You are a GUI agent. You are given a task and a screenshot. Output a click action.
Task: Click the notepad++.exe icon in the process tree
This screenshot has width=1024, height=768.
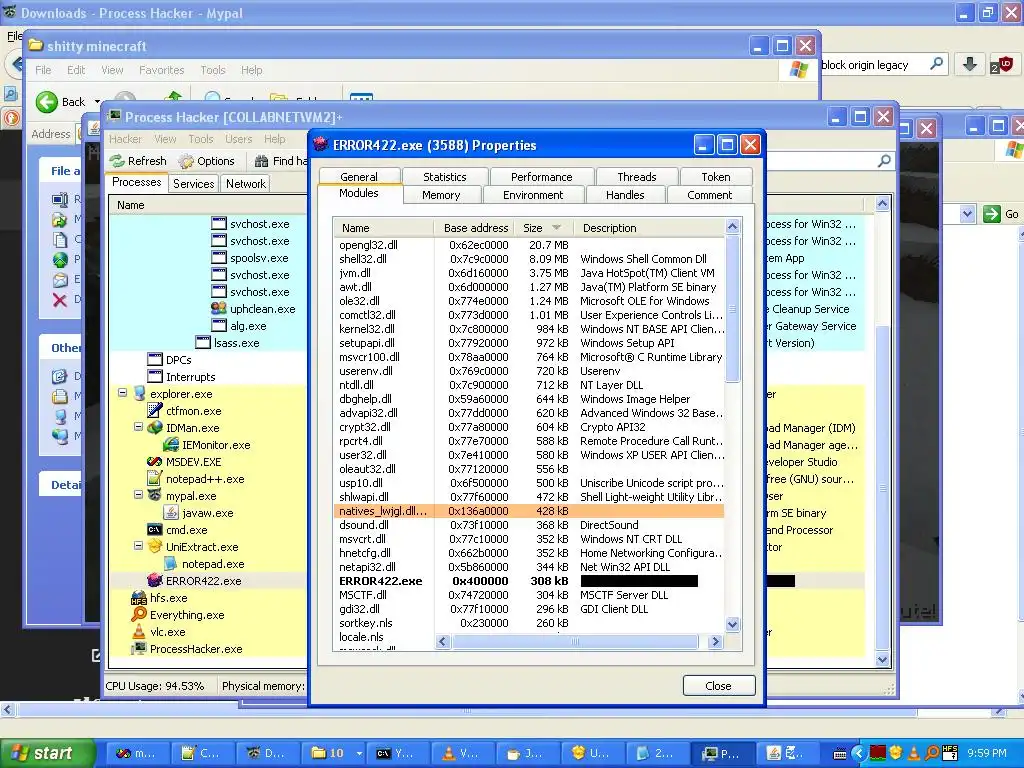155,479
